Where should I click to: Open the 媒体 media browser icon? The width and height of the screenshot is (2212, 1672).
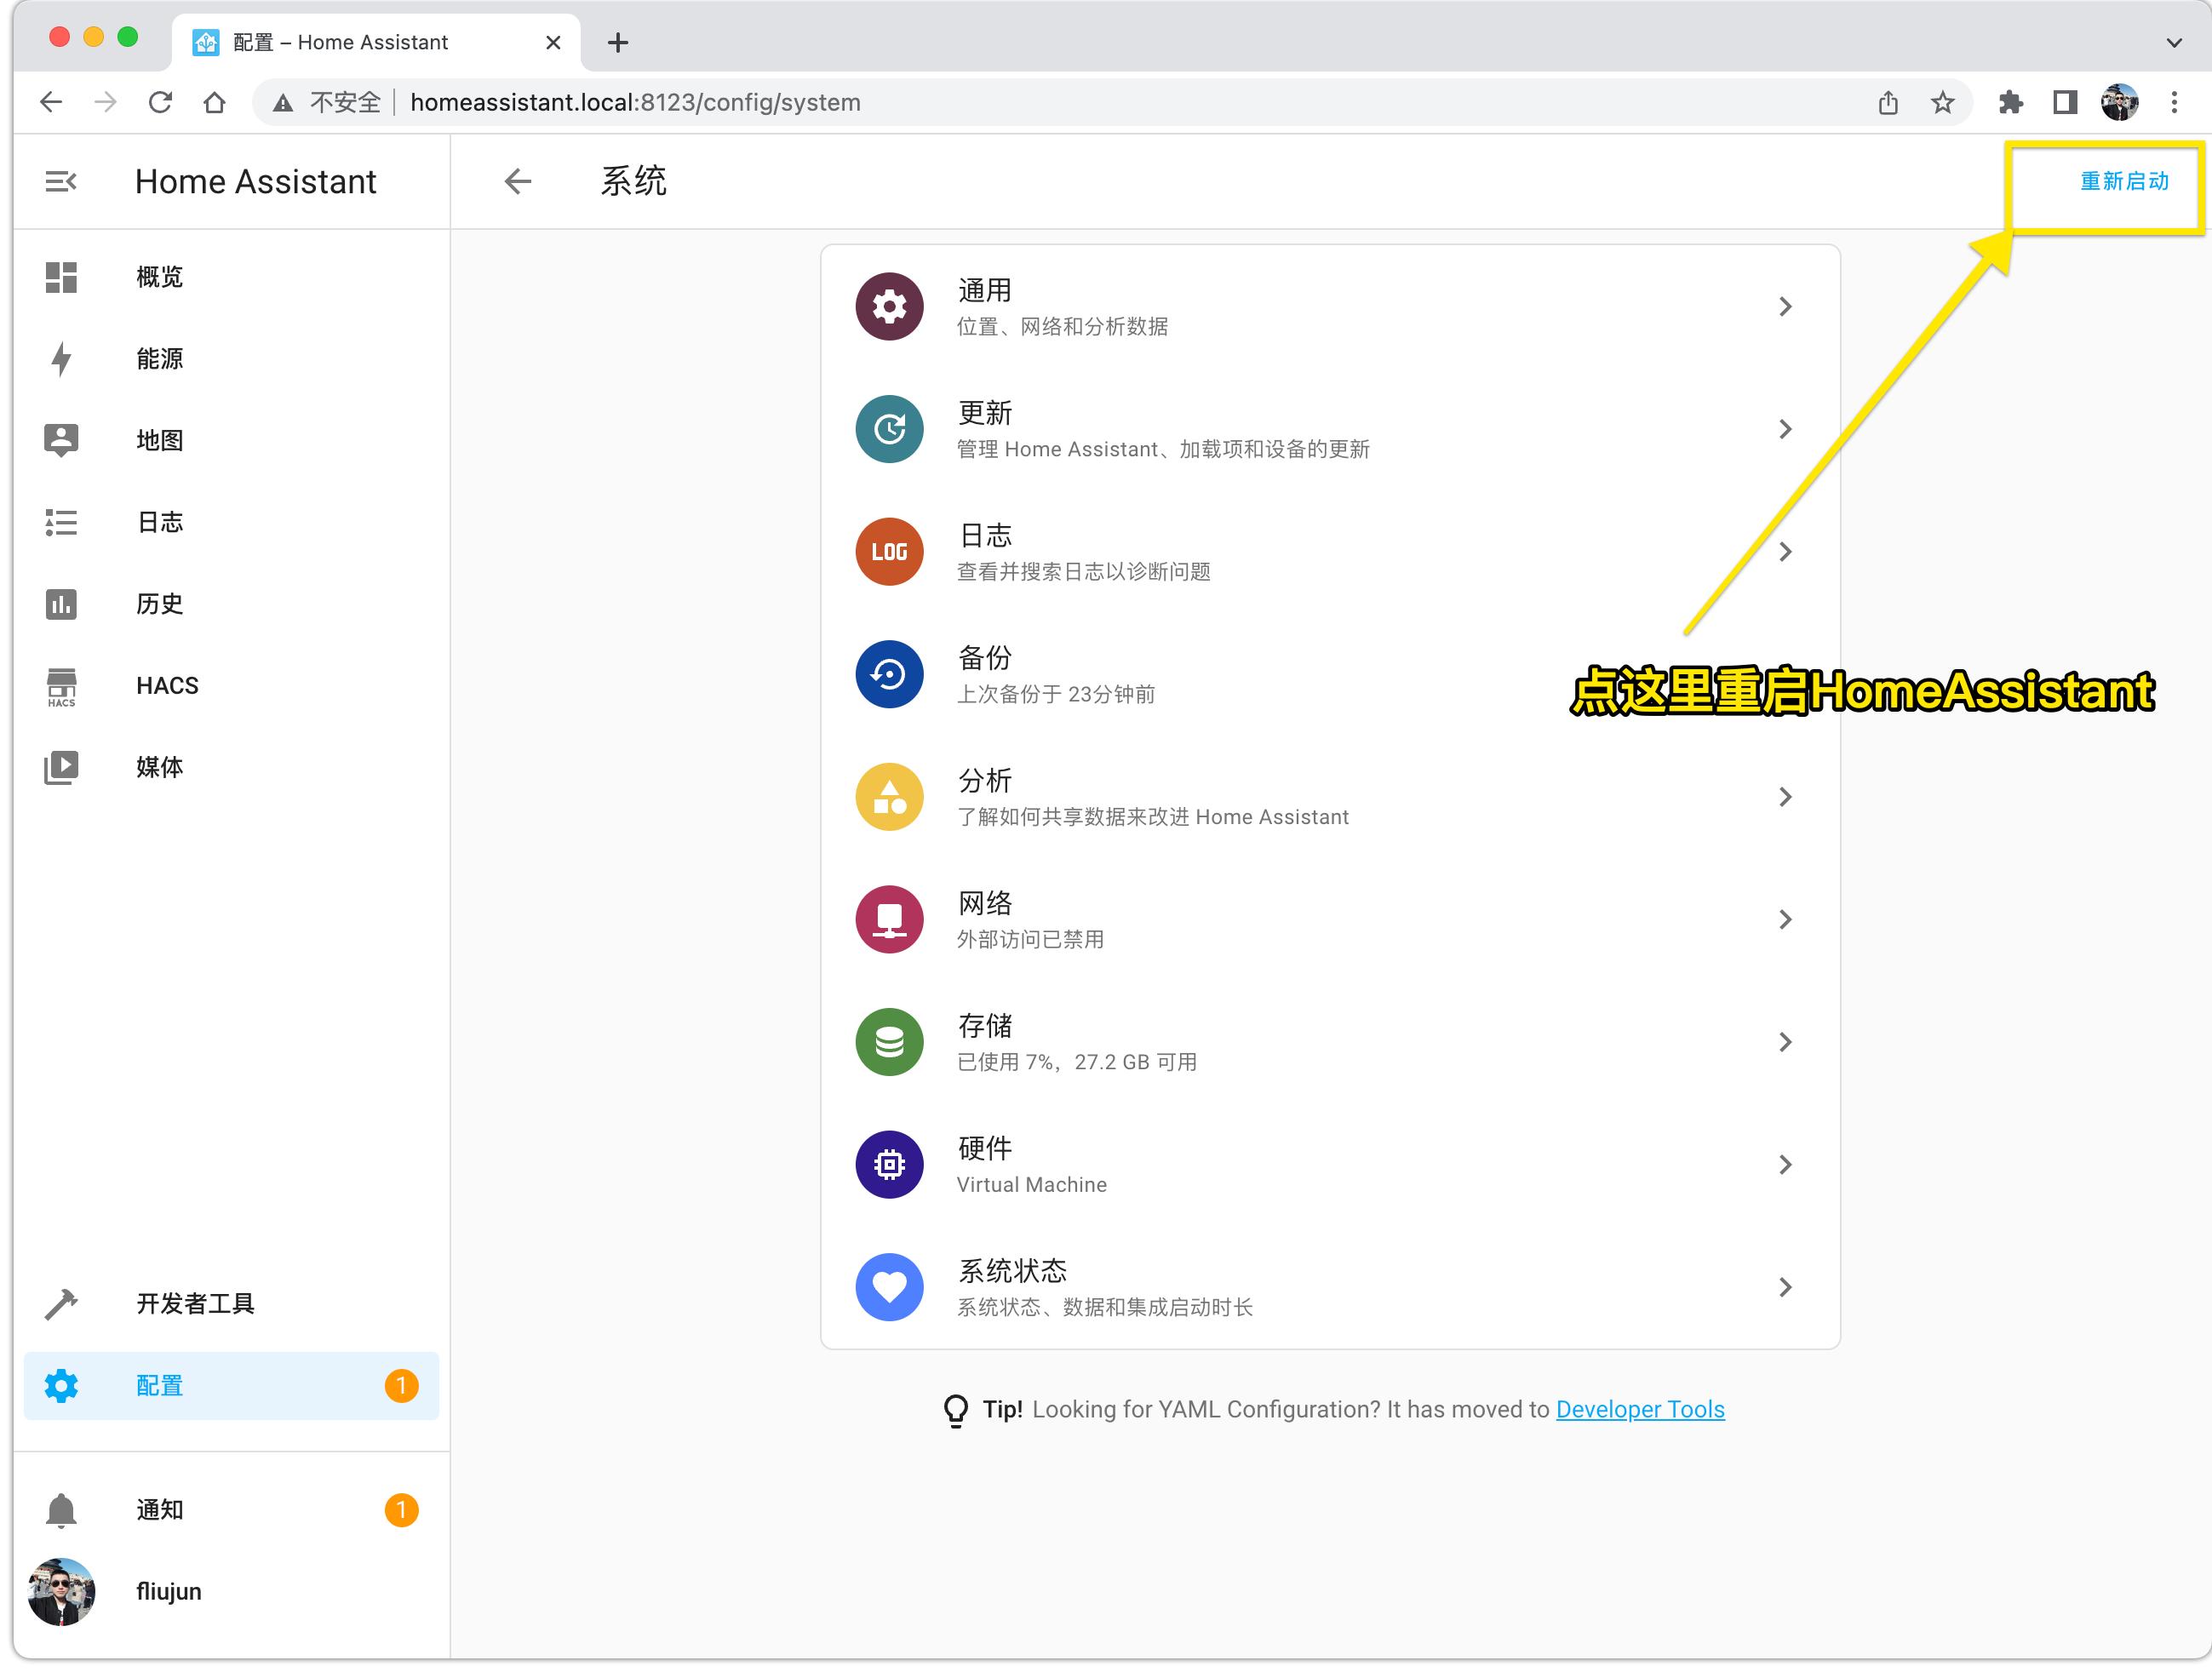pos(60,767)
